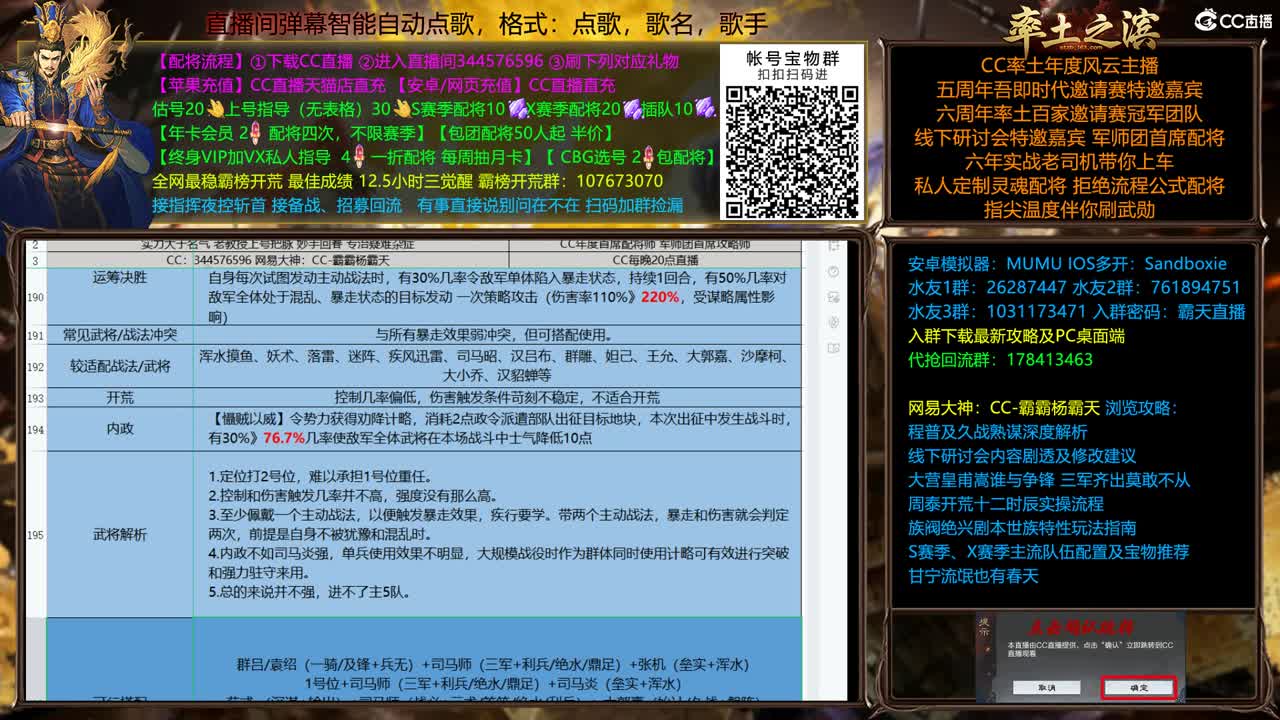Click the 开荒 label cell
Screen dimensions: 1280x720
point(120,398)
